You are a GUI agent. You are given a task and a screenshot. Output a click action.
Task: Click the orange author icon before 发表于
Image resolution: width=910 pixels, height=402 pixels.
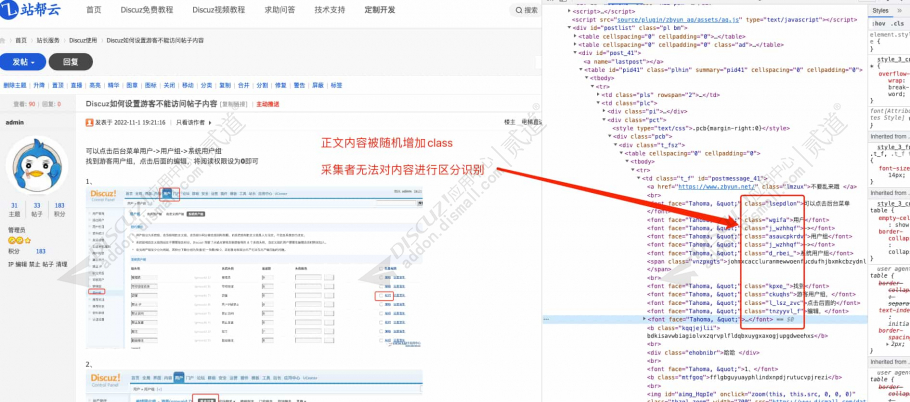click(x=89, y=122)
